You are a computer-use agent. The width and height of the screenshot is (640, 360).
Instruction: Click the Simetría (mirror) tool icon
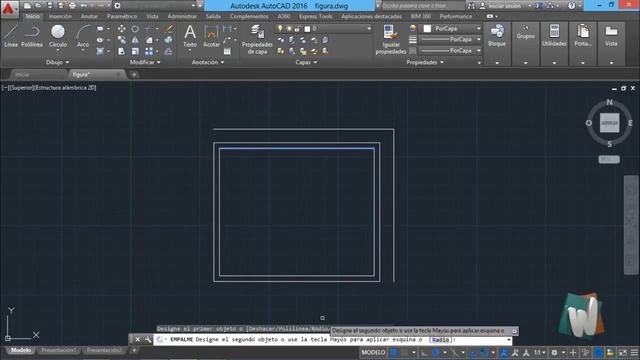click(x=135, y=40)
